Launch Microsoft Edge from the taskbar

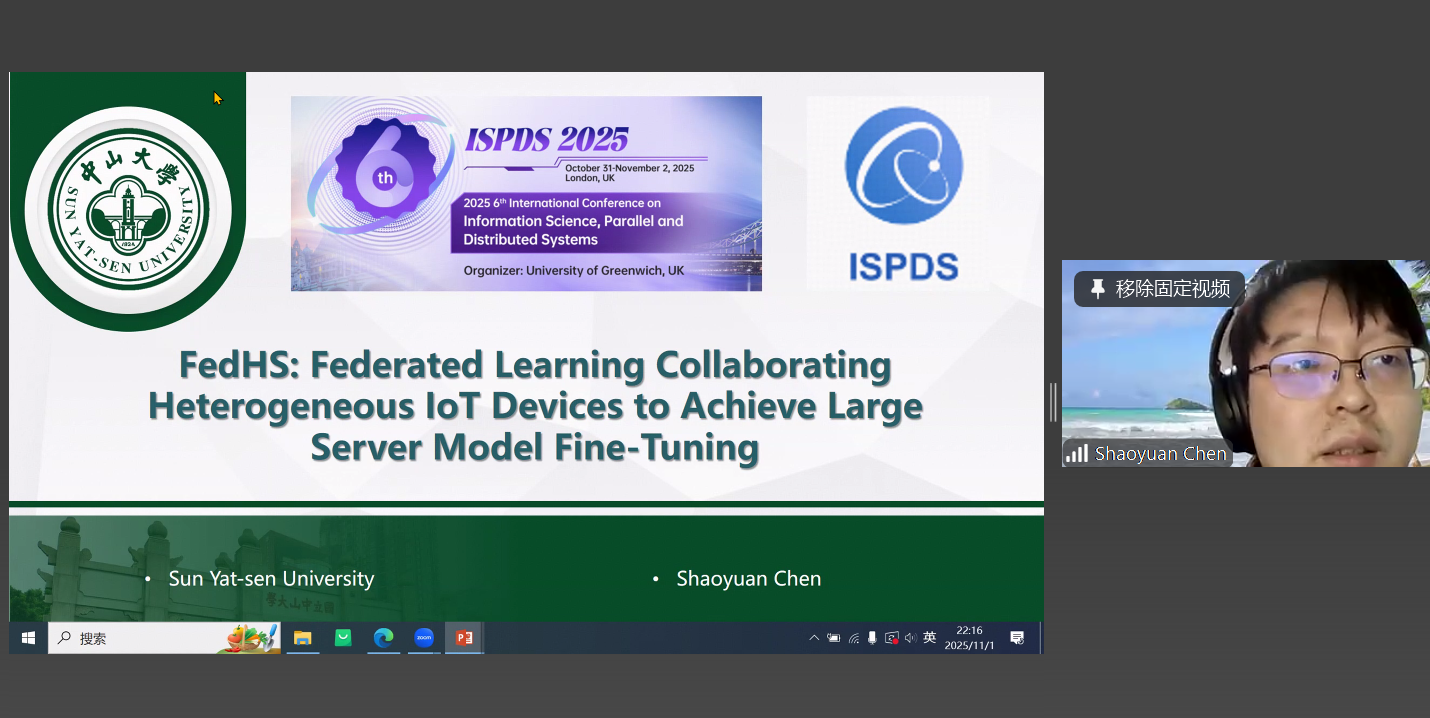tap(383, 638)
